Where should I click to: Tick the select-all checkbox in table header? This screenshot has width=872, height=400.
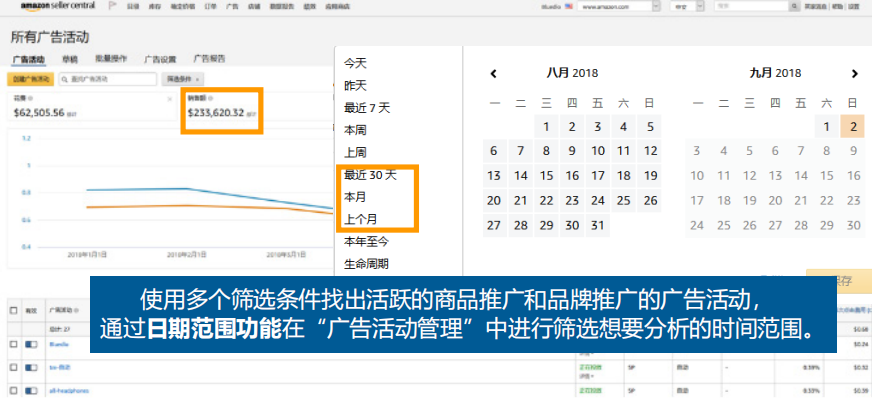click(x=13, y=310)
